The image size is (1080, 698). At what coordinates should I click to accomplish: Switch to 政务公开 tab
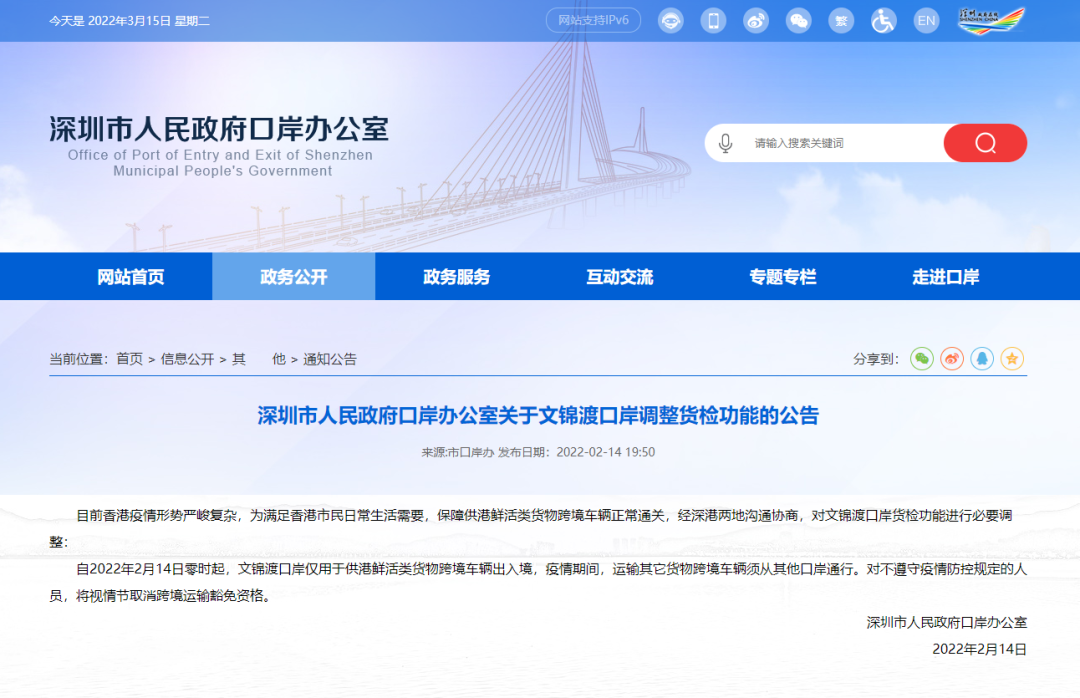point(292,277)
